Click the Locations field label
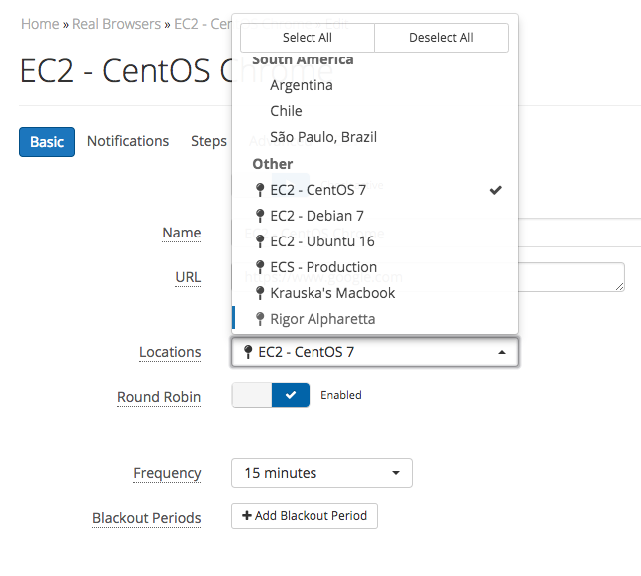641x576 pixels. click(170, 352)
